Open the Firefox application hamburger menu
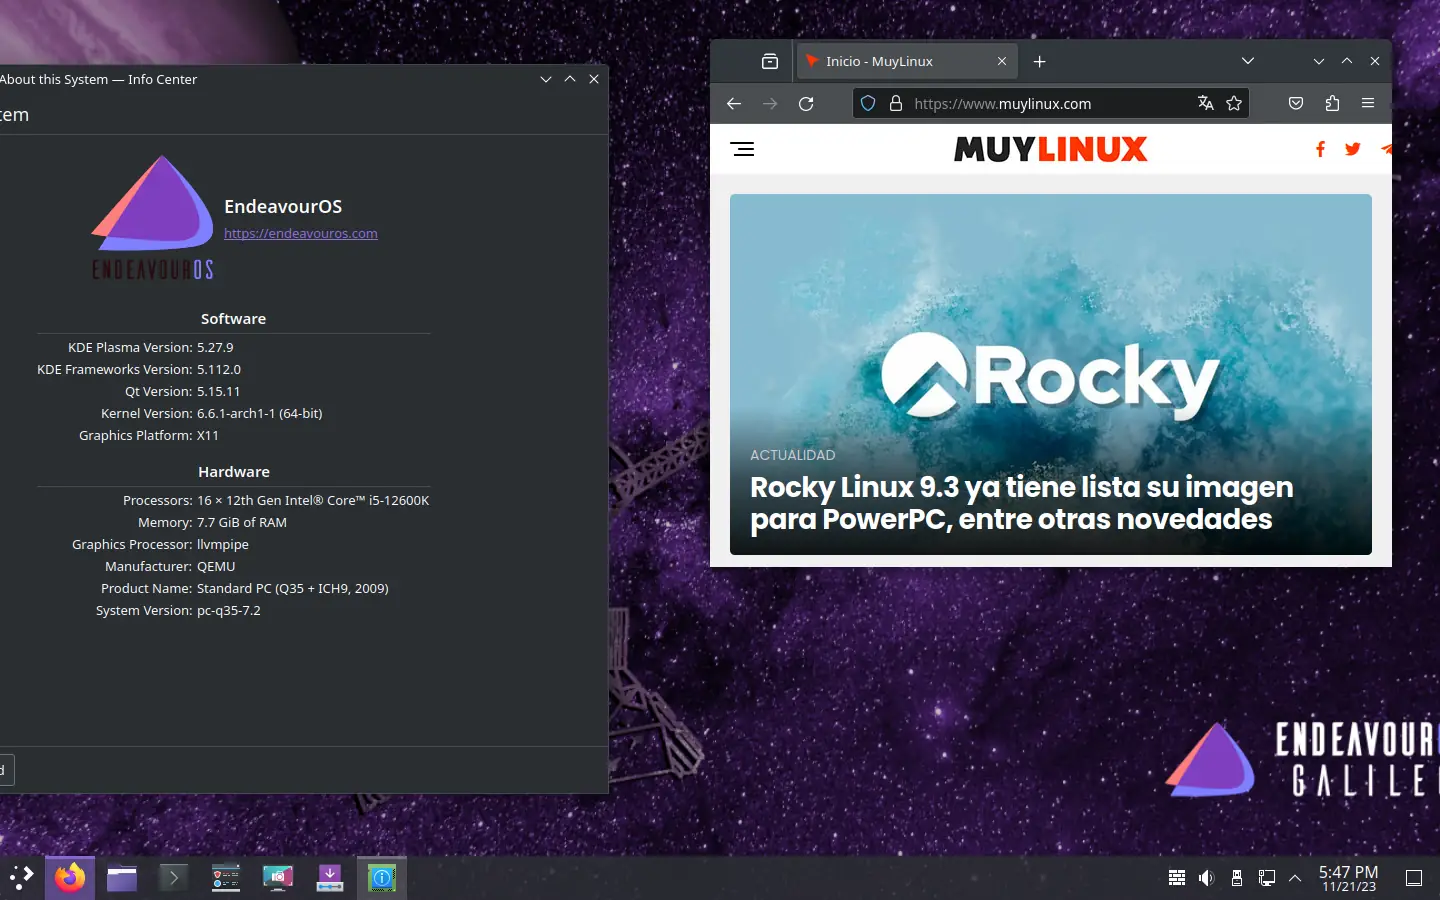This screenshot has height=900, width=1440. 1368,103
